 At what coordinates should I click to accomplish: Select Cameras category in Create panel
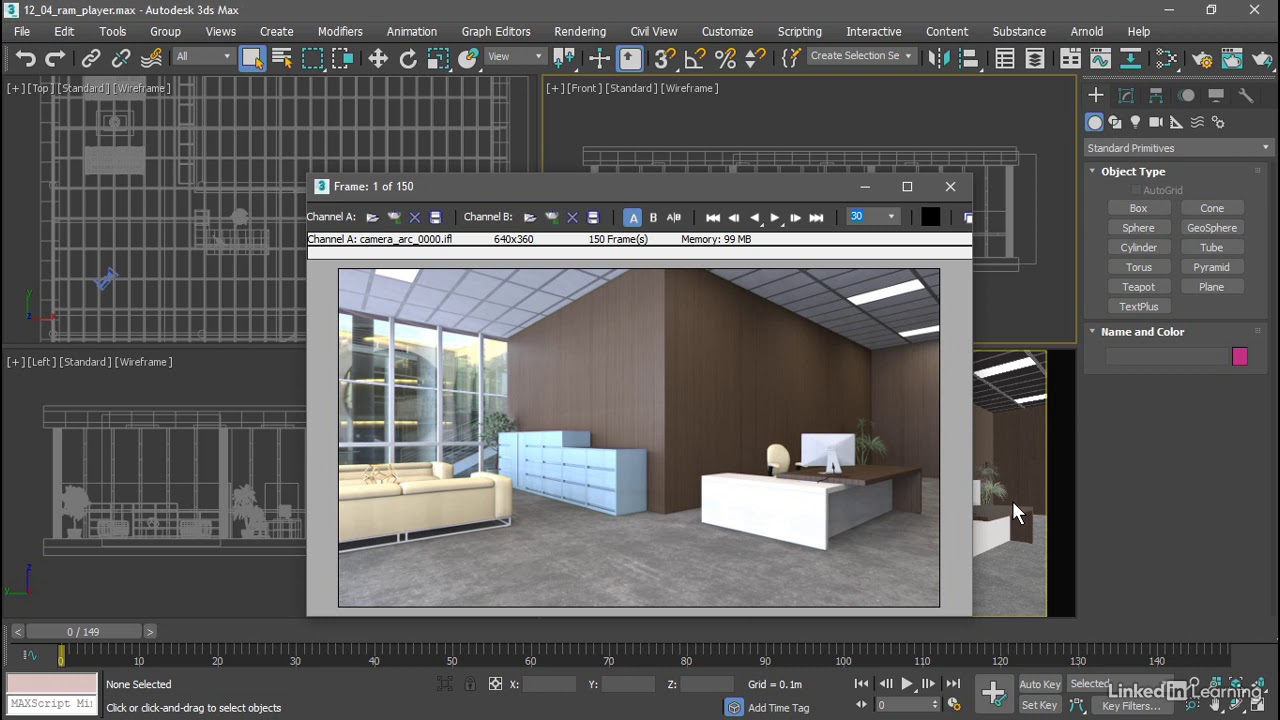[1156, 122]
